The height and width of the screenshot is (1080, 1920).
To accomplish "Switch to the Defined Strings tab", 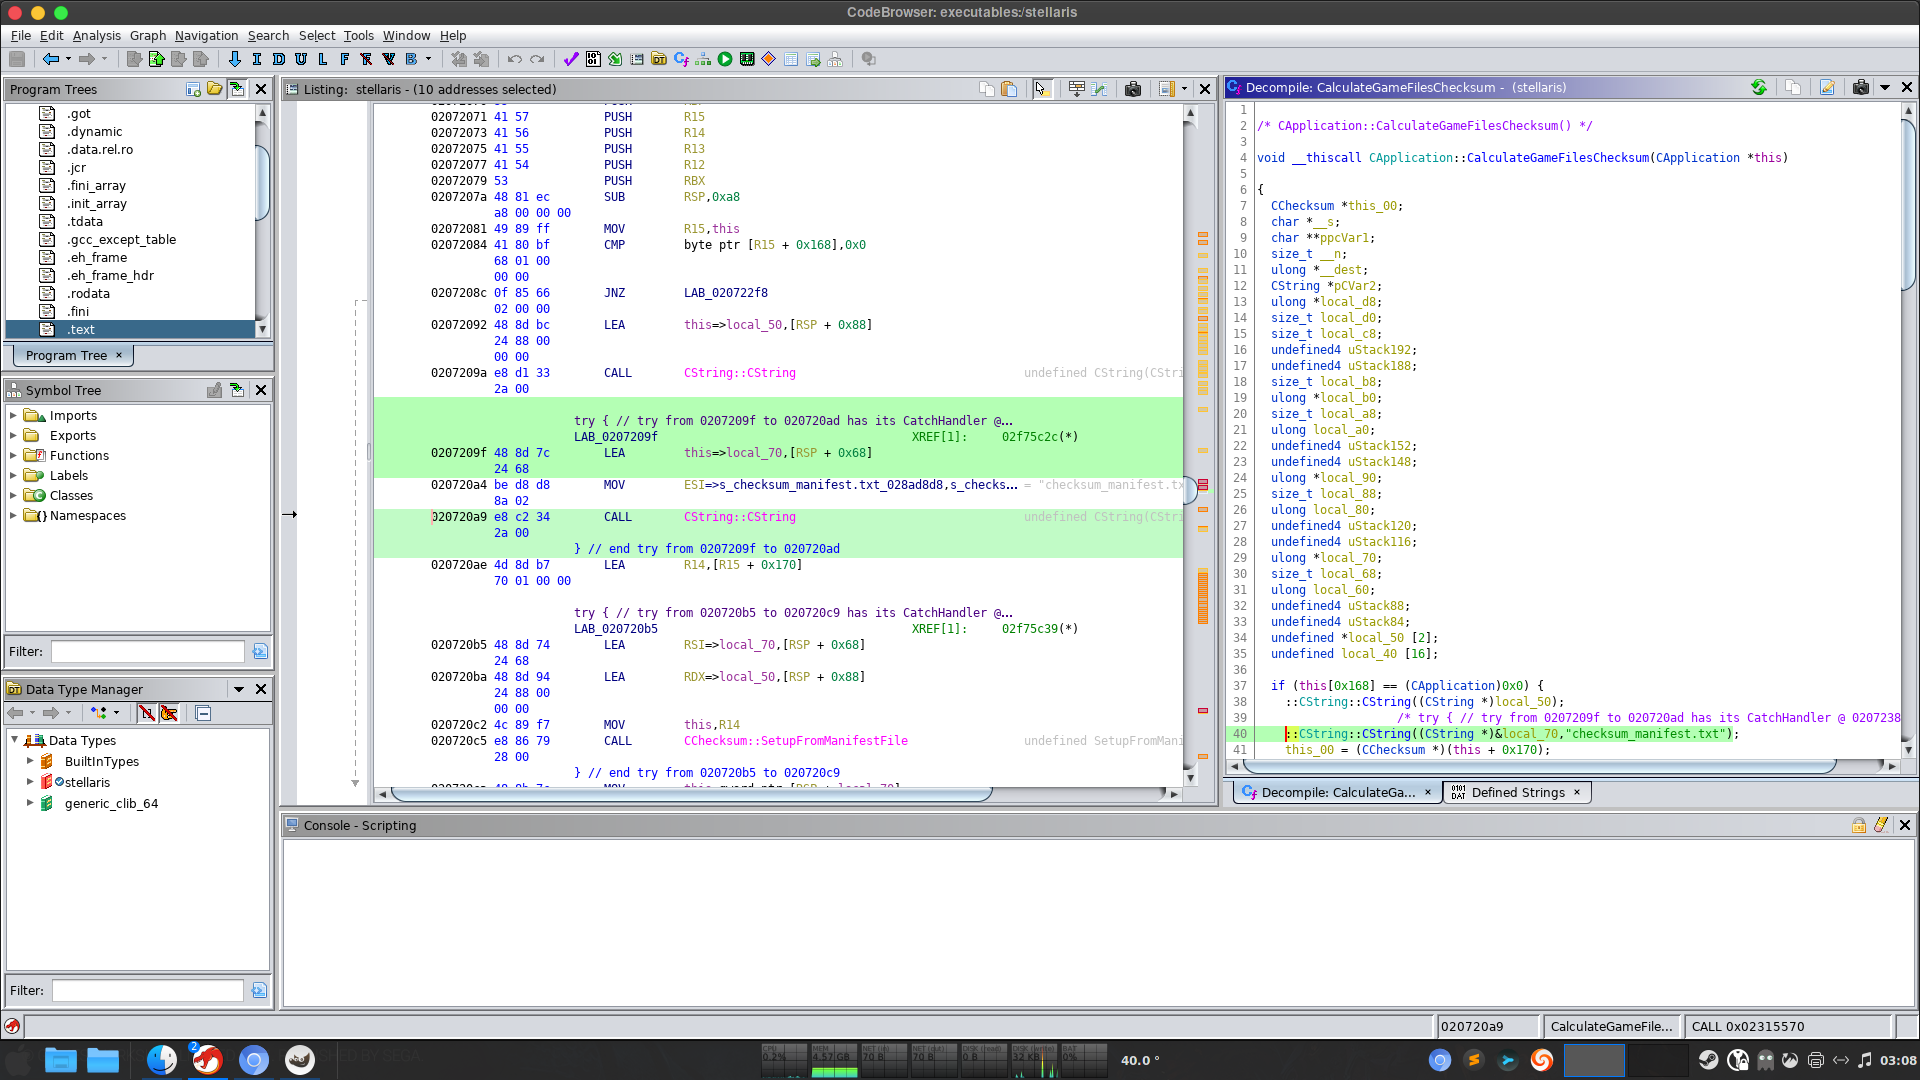I will coord(1517,792).
